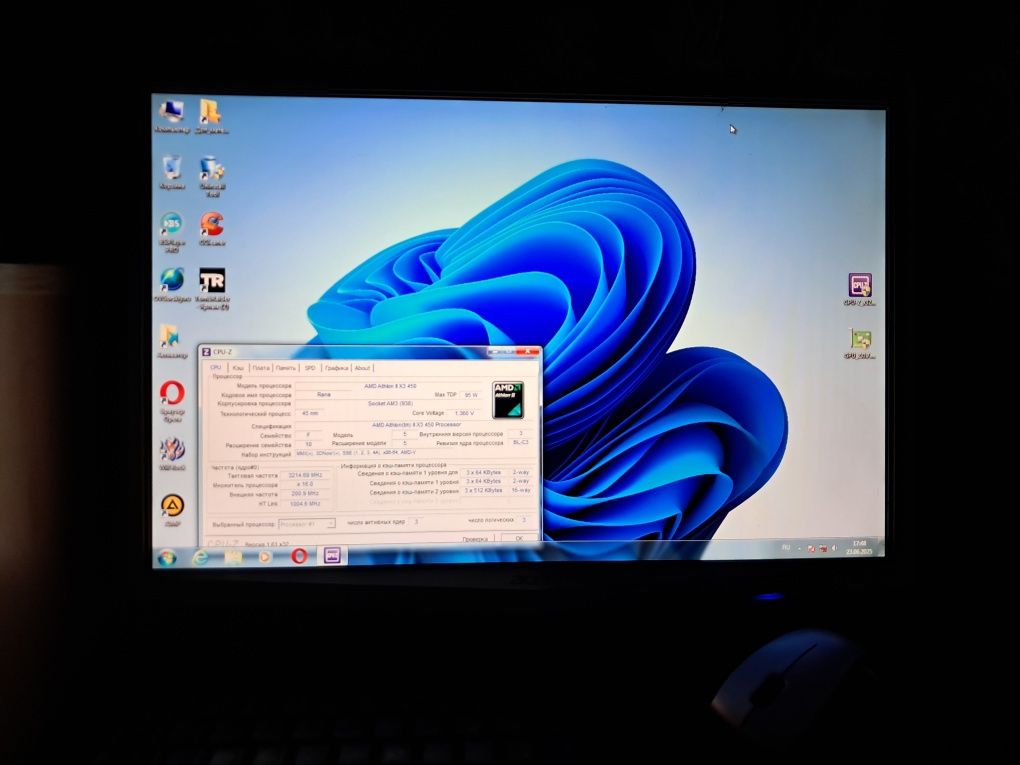Click the processor name field 'AMD Athlon II X3 450'
1020x765 pixels.
click(x=390, y=386)
